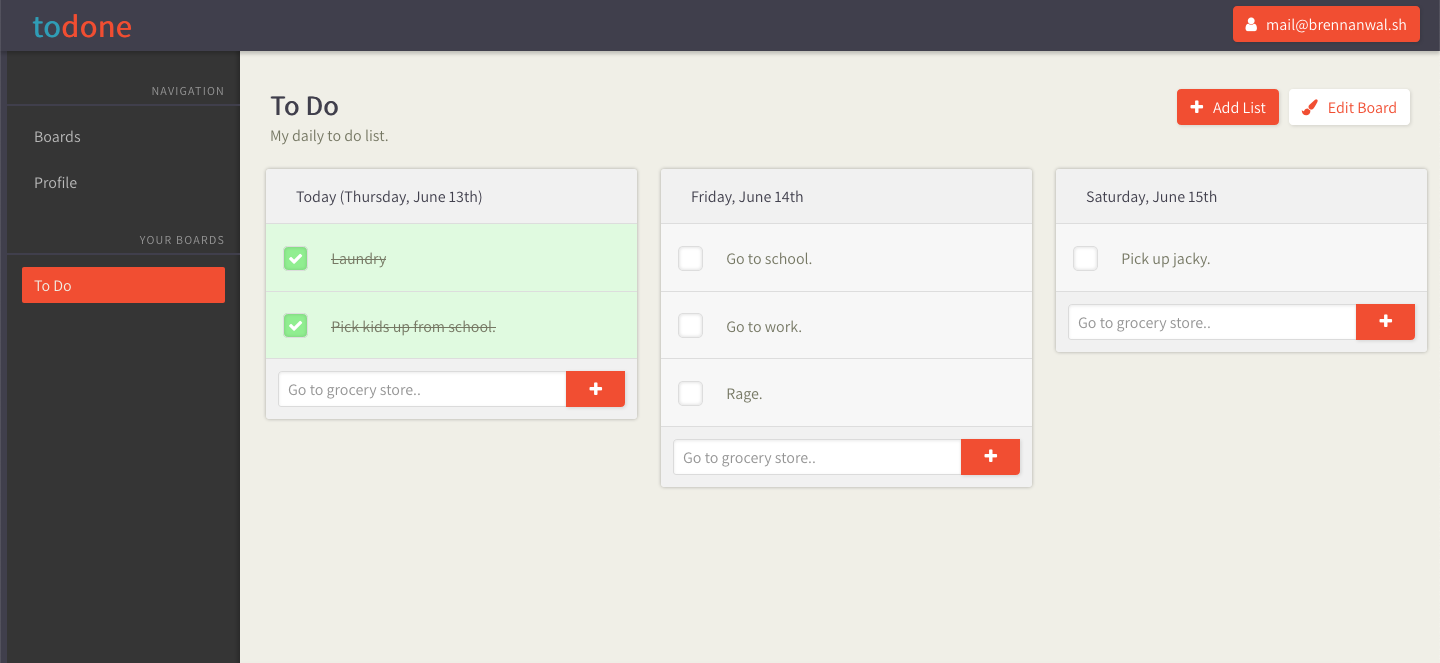
Task: Click plus button in Today list
Action: click(x=595, y=389)
